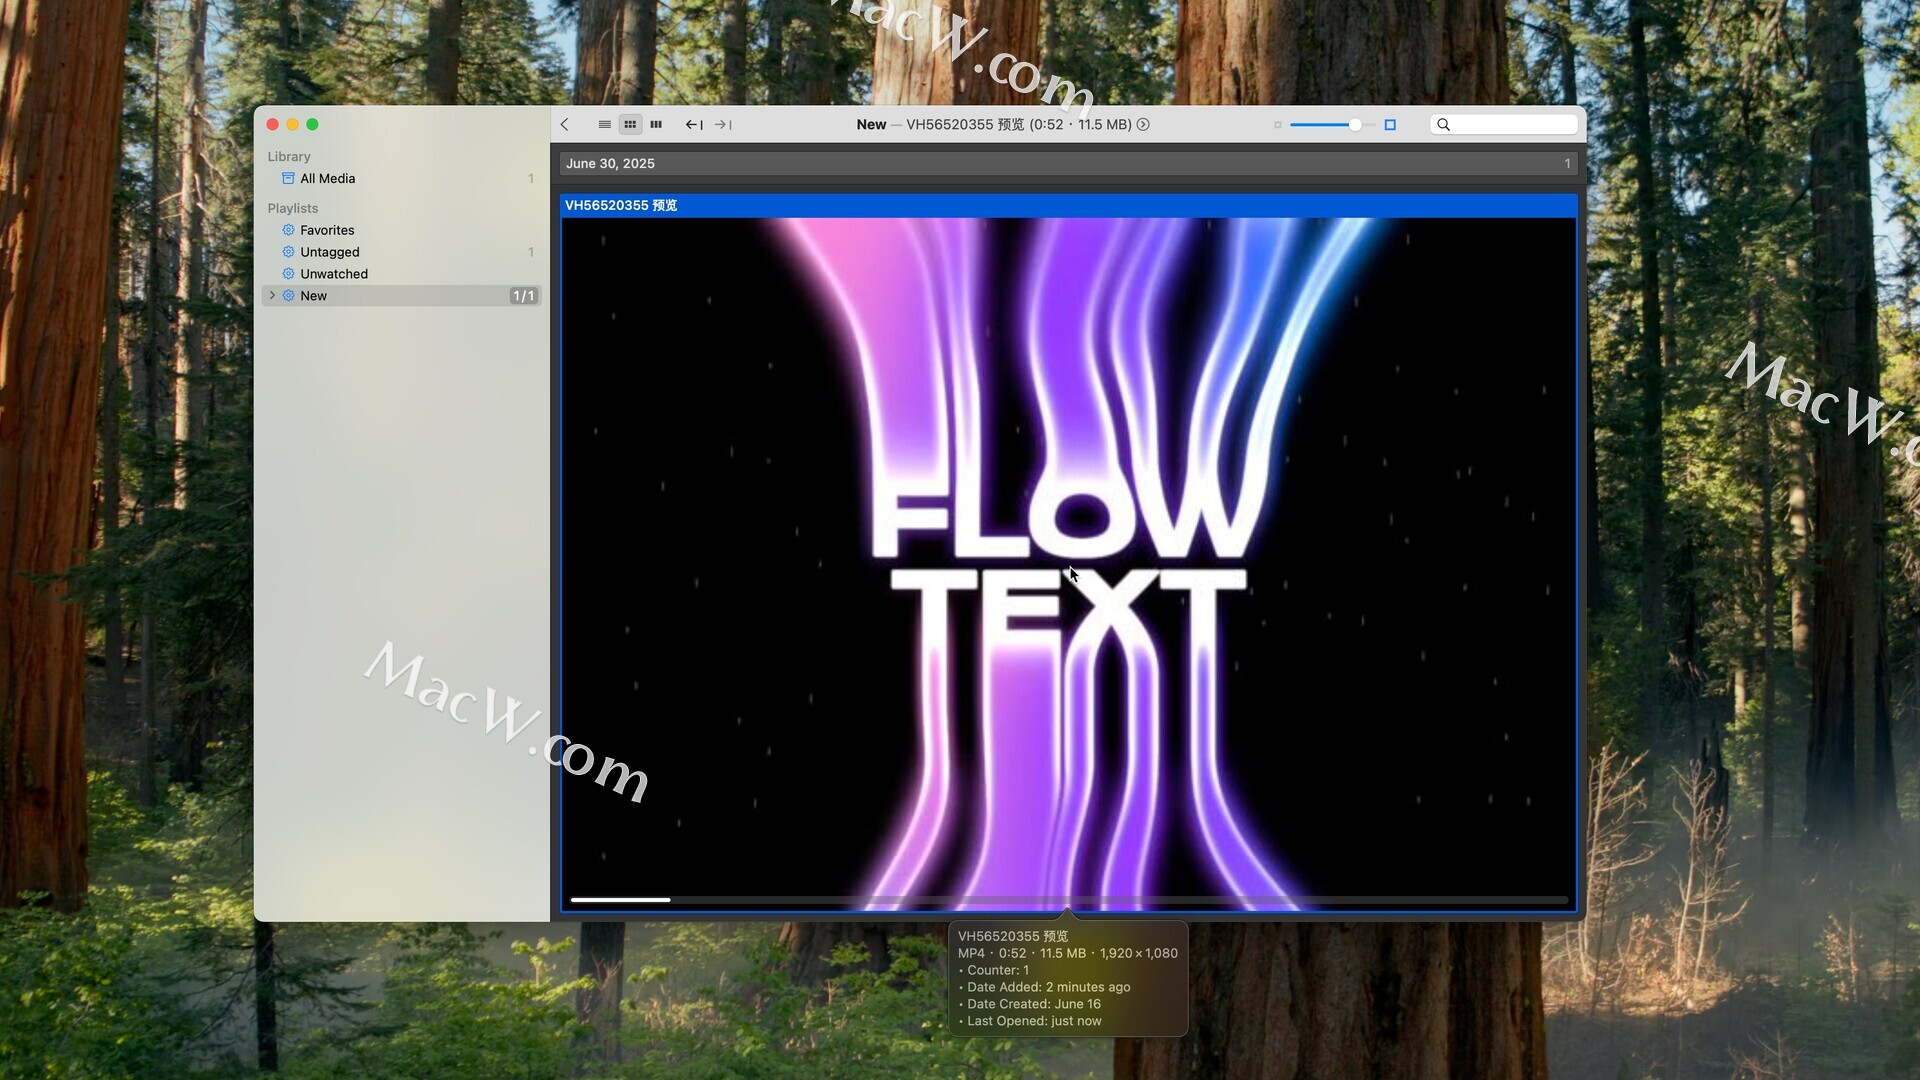Click the June 30, 2025 section header
1920x1080 pixels.
tap(1068, 163)
